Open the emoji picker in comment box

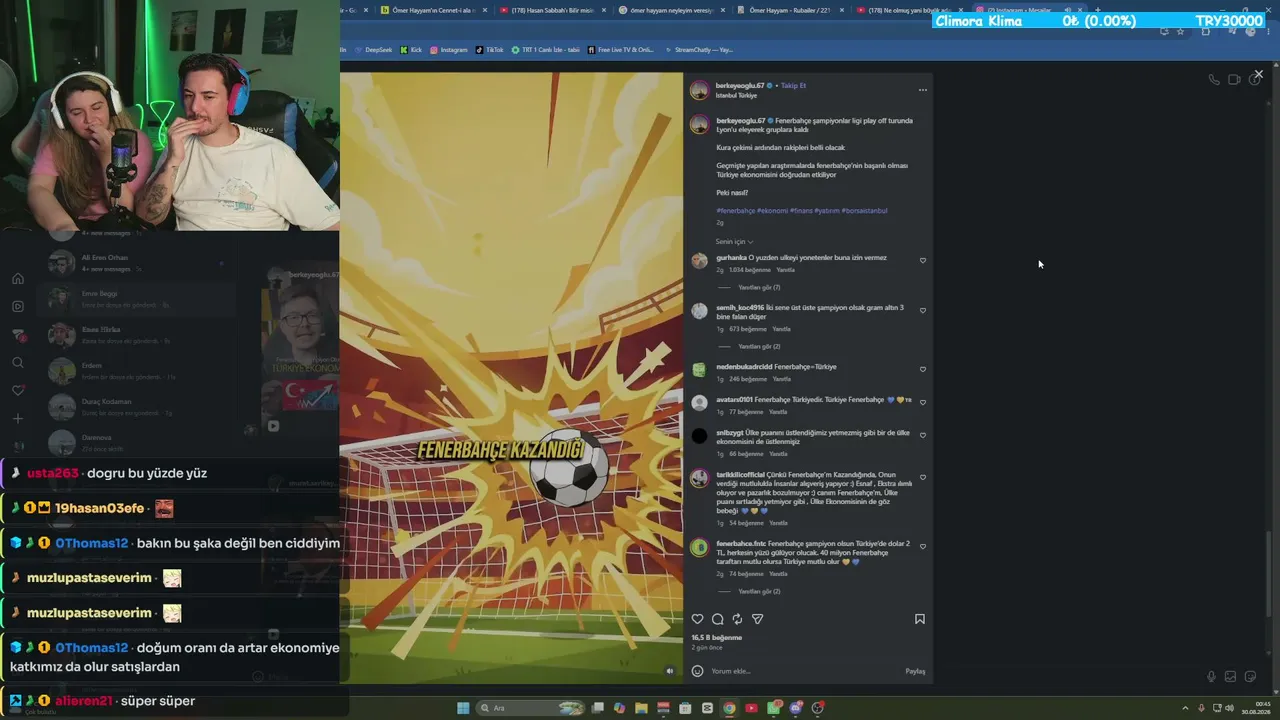click(697, 671)
